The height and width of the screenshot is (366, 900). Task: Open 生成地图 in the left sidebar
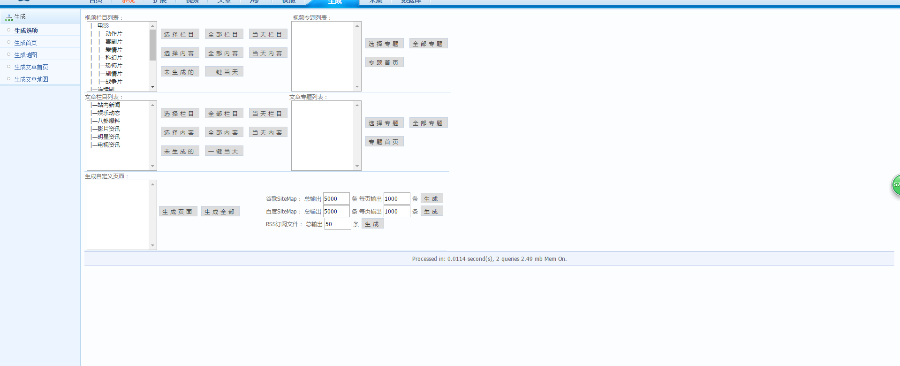point(26,54)
